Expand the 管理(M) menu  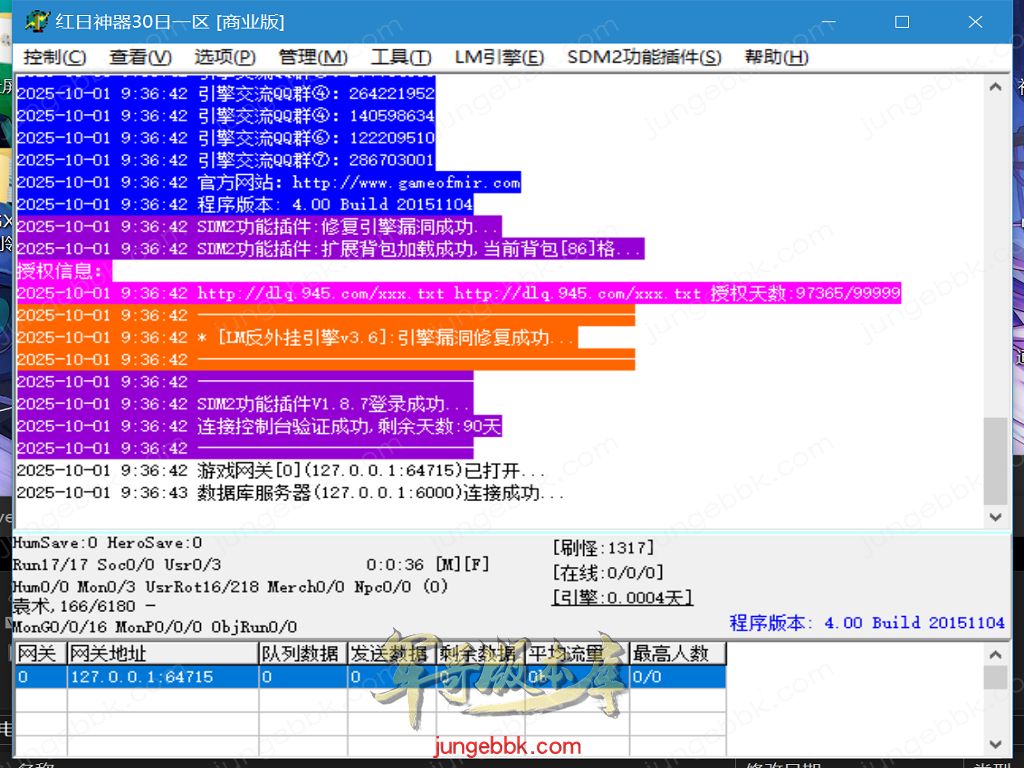pos(313,57)
